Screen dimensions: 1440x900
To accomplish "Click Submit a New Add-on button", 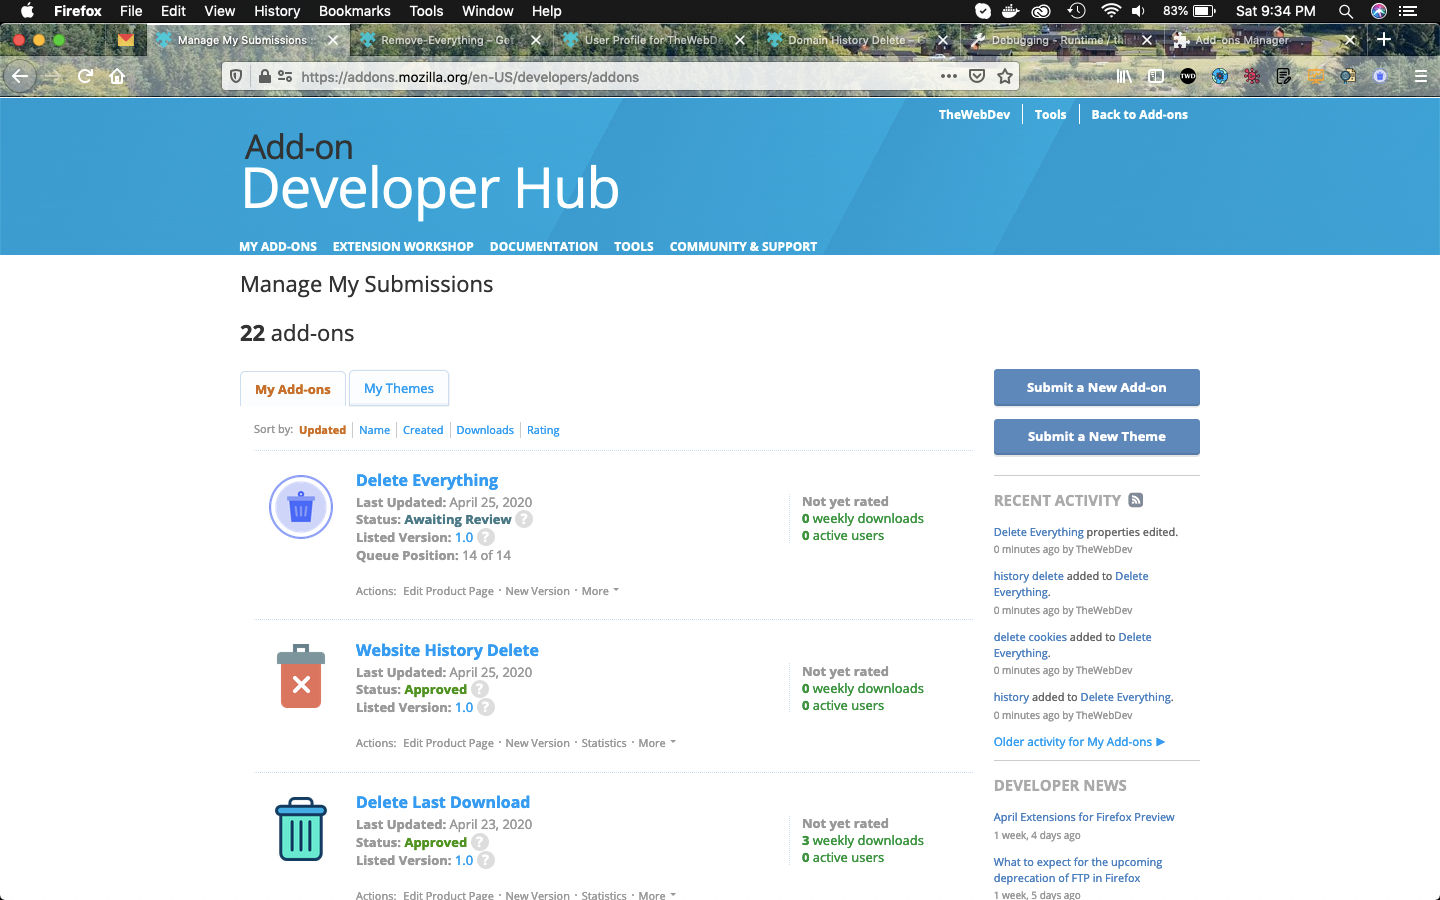I will tap(1096, 387).
